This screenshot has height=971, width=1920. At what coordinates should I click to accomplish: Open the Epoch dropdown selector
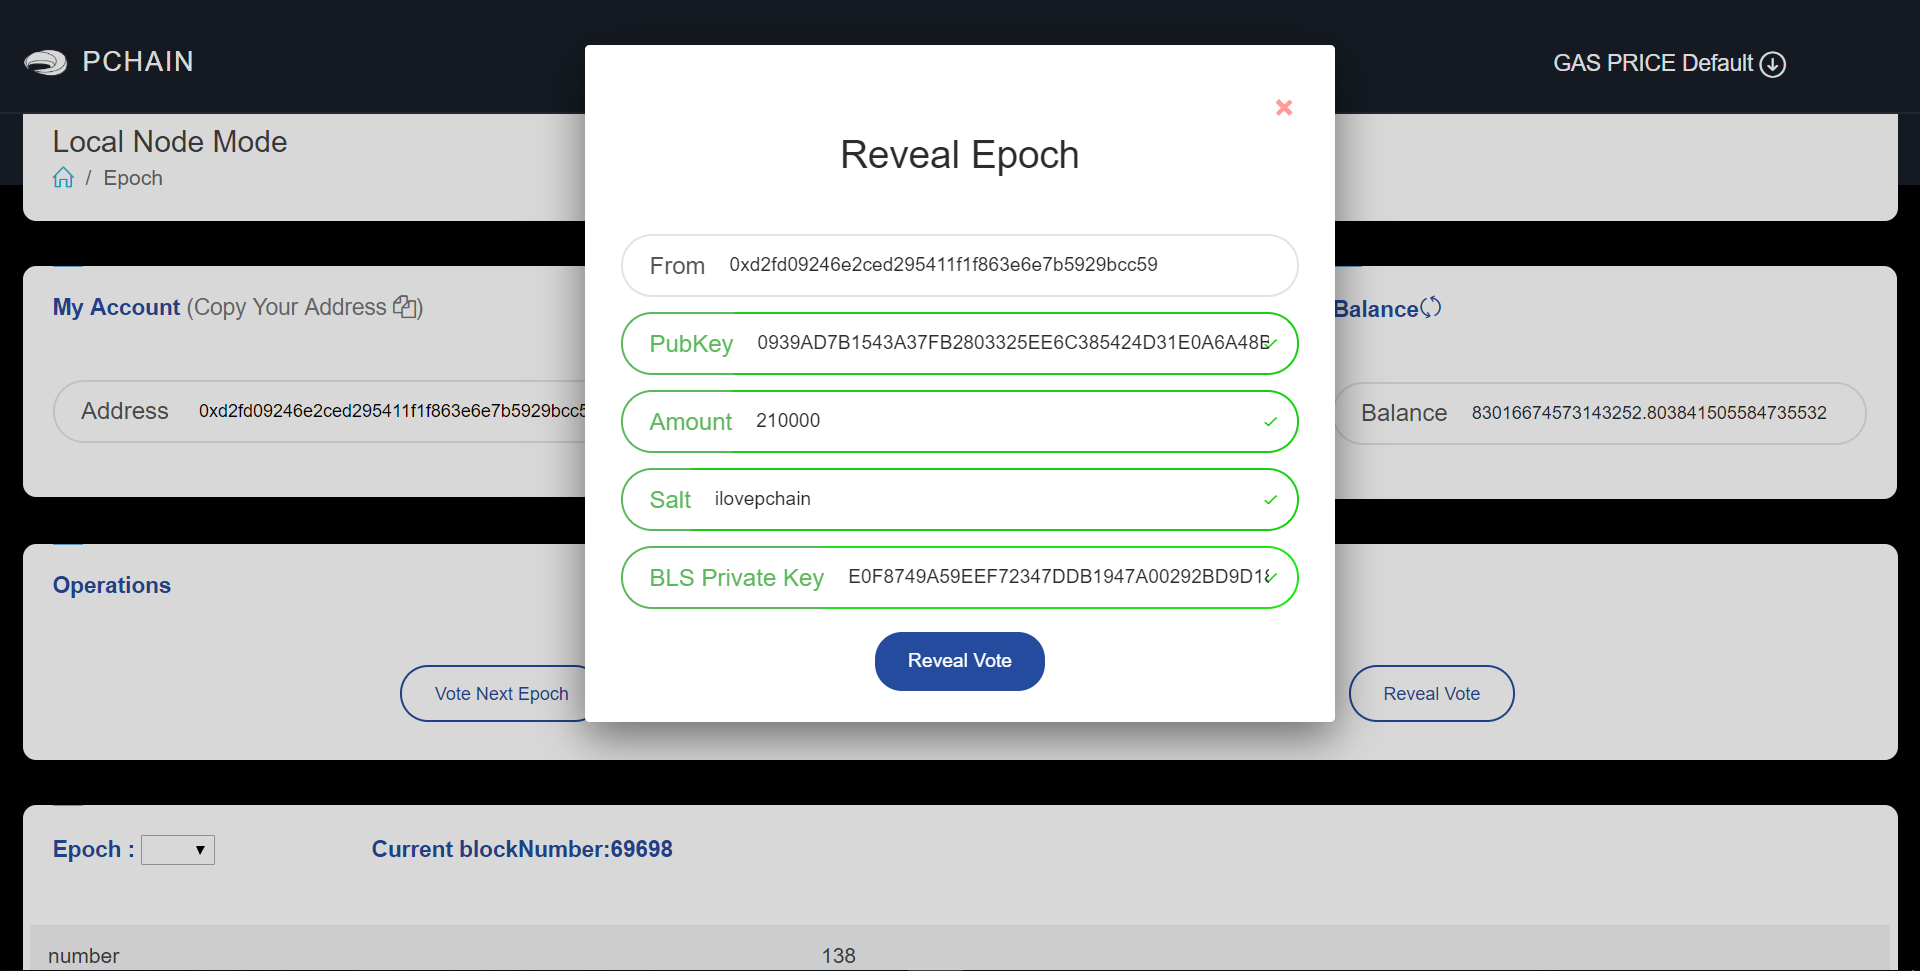coord(178,850)
